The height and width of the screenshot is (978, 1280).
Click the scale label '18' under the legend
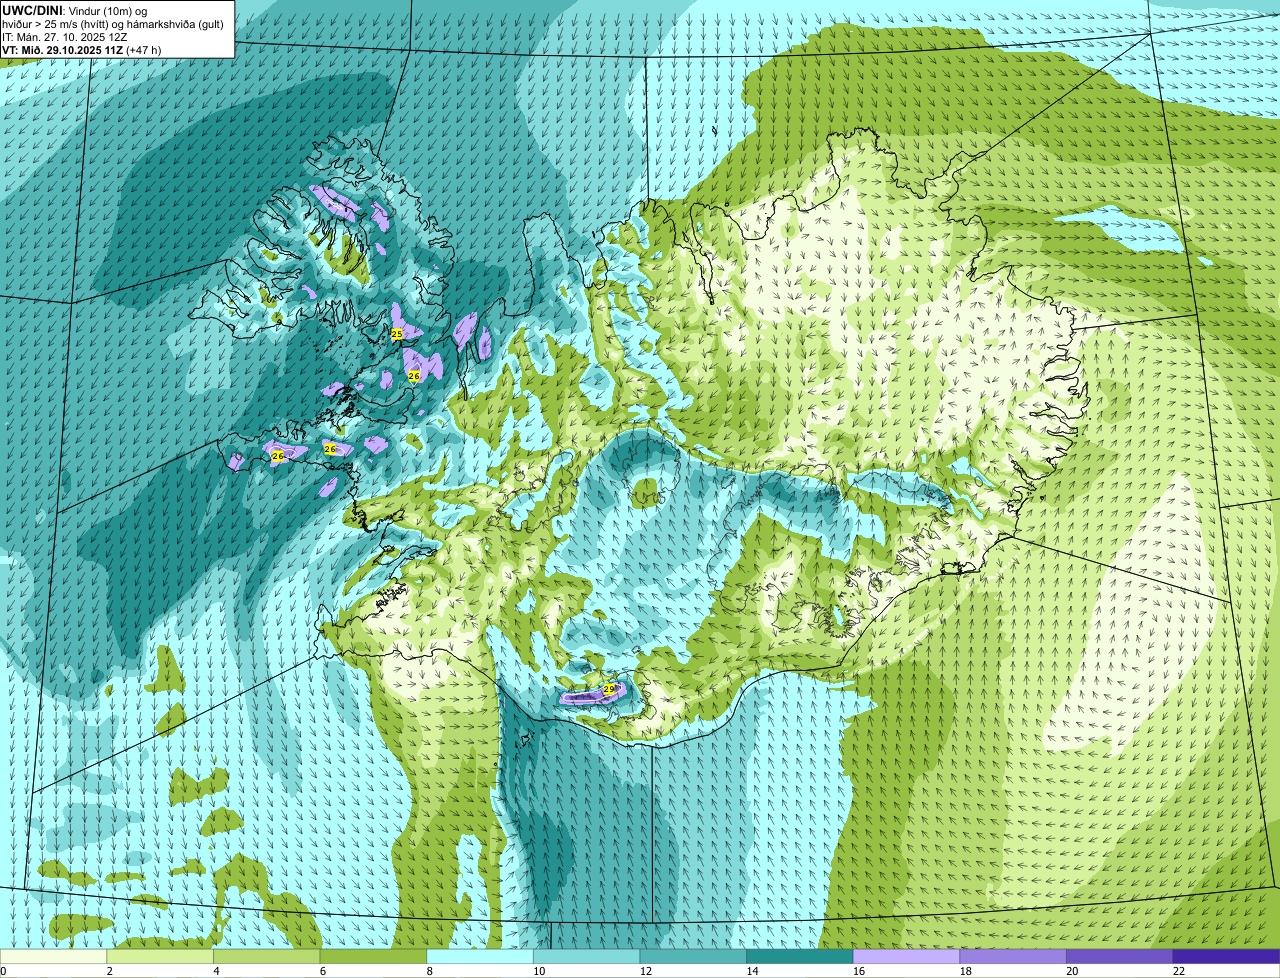click(966, 971)
